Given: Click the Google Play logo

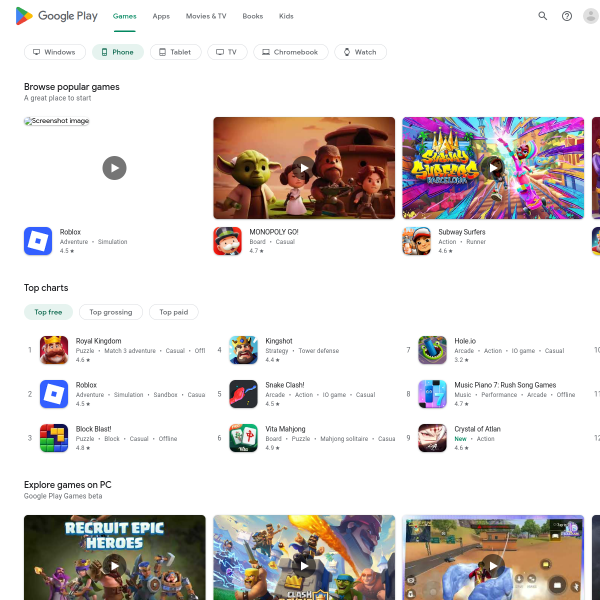Looking at the screenshot, I should (x=57, y=16).
